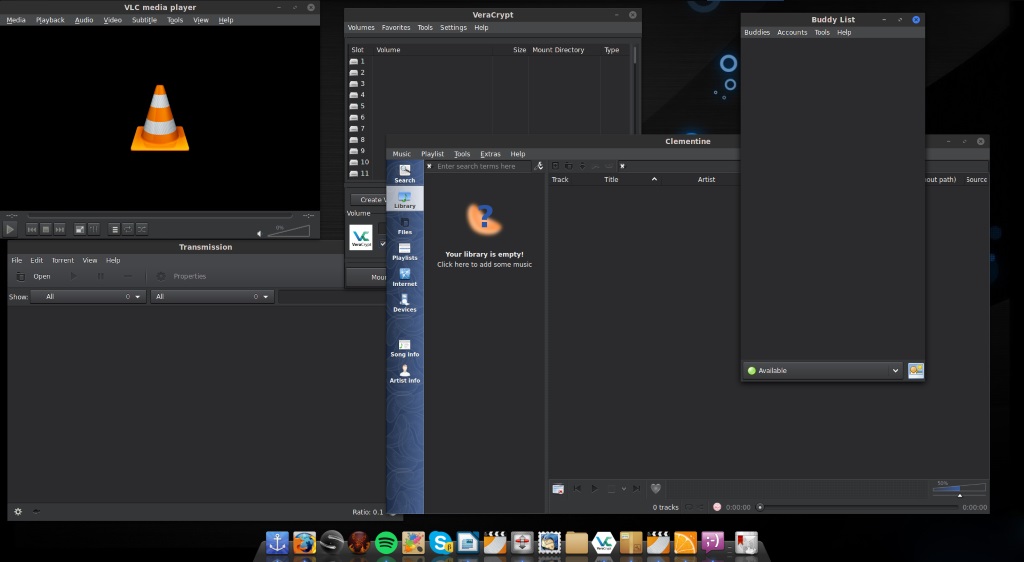
Task: Open Transmission options gear at bottom
Action: click(x=18, y=512)
